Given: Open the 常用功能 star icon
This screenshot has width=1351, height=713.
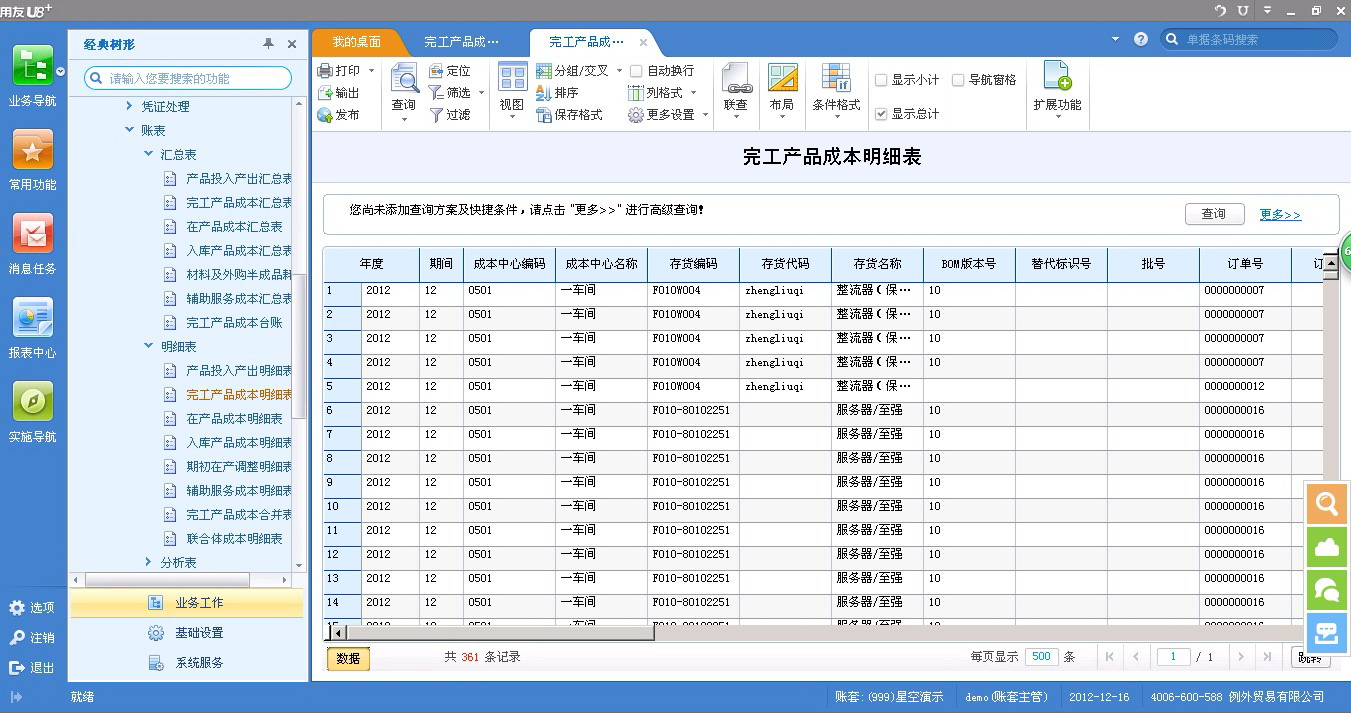Looking at the screenshot, I should click(x=32, y=150).
